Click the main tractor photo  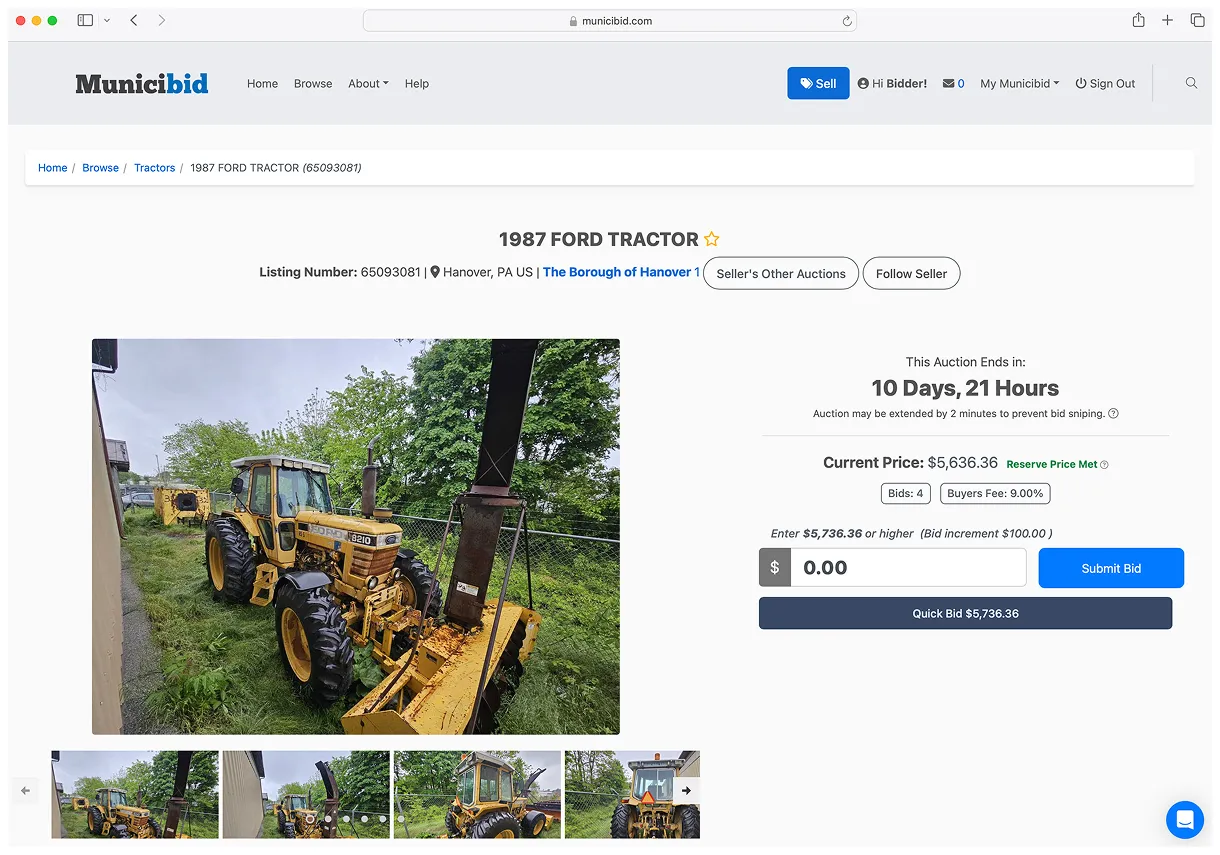point(356,537)
